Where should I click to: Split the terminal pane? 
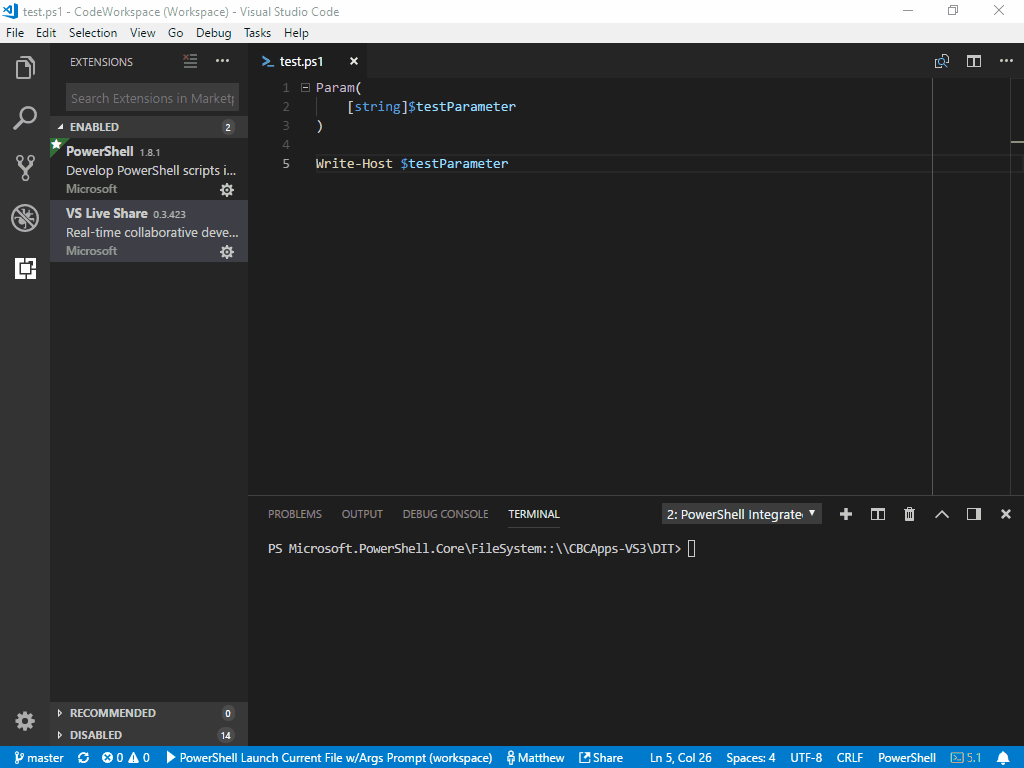click(x=878, y=515)
